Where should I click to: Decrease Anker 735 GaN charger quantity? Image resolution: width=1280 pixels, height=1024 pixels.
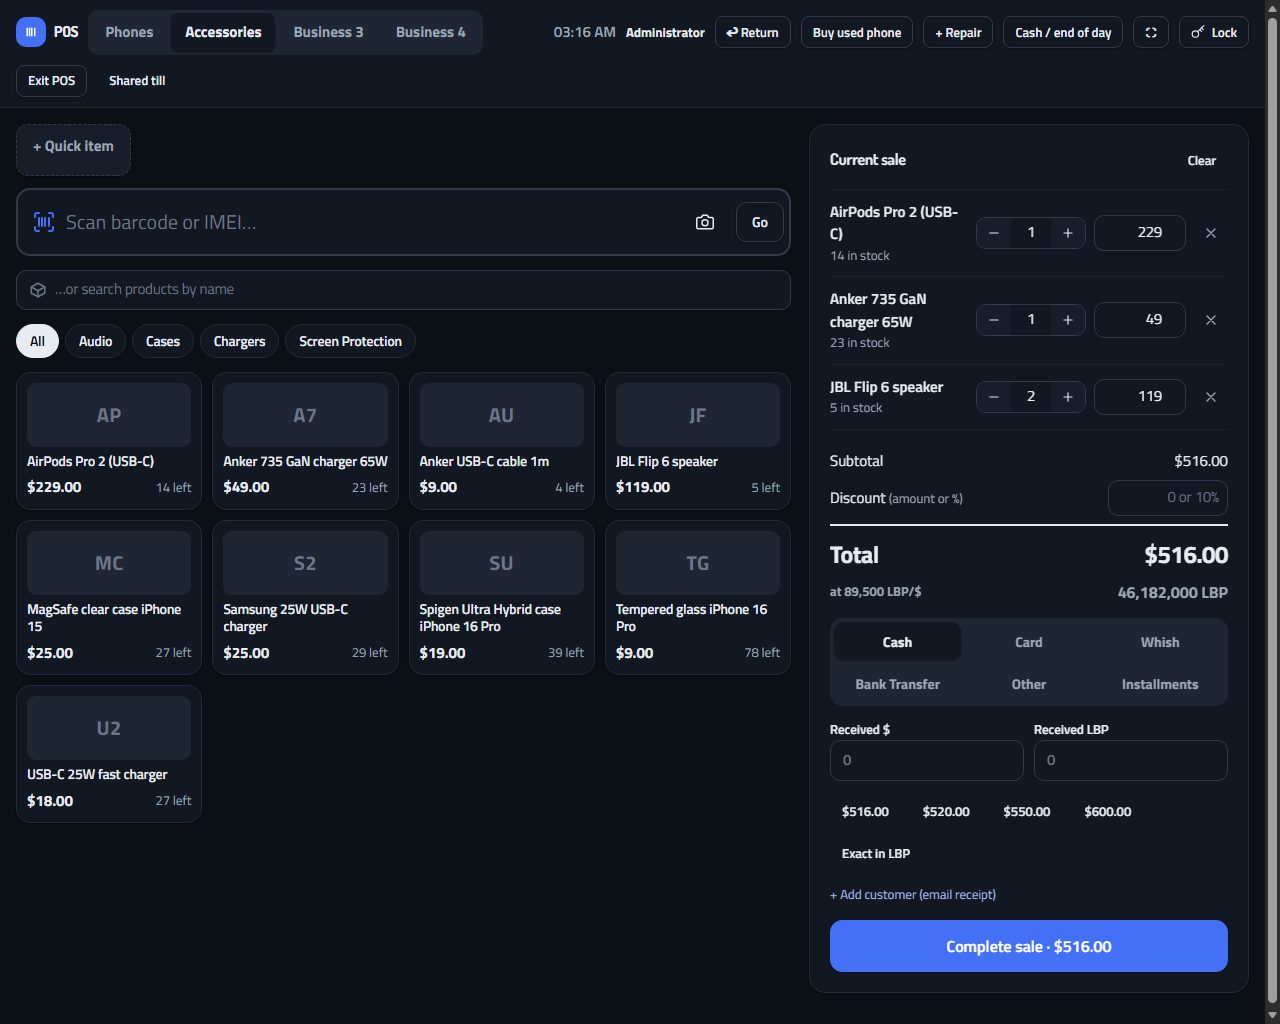(994, 320)
